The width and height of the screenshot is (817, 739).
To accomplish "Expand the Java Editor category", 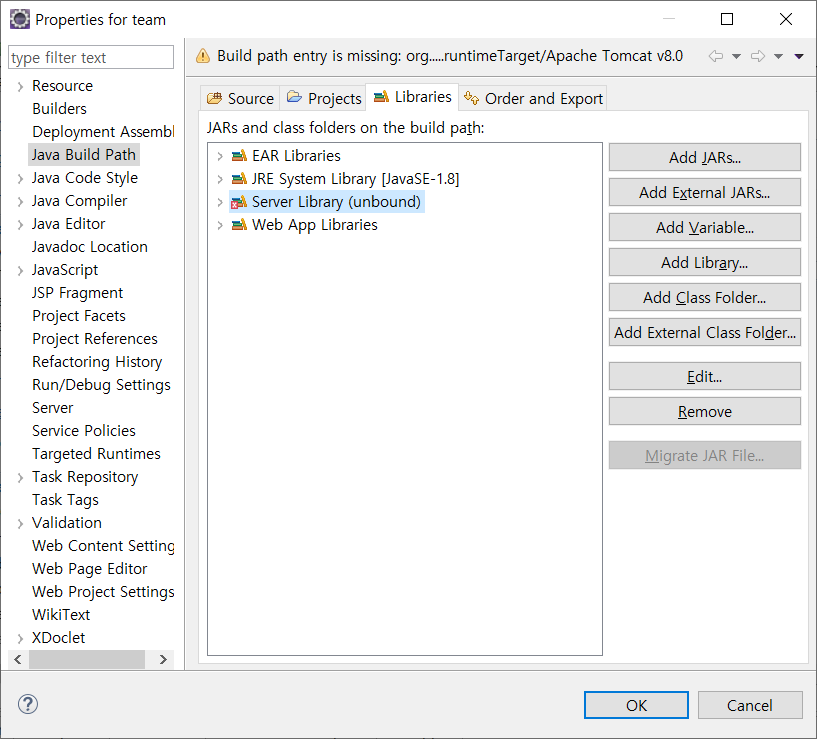I will pos(20,224).
